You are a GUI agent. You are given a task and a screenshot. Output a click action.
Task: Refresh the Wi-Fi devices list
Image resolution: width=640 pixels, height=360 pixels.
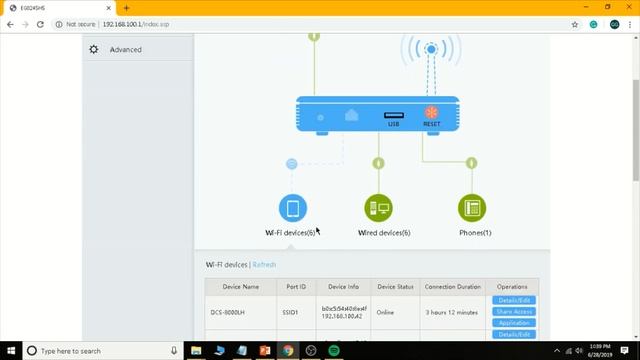[x=264, y=264]
